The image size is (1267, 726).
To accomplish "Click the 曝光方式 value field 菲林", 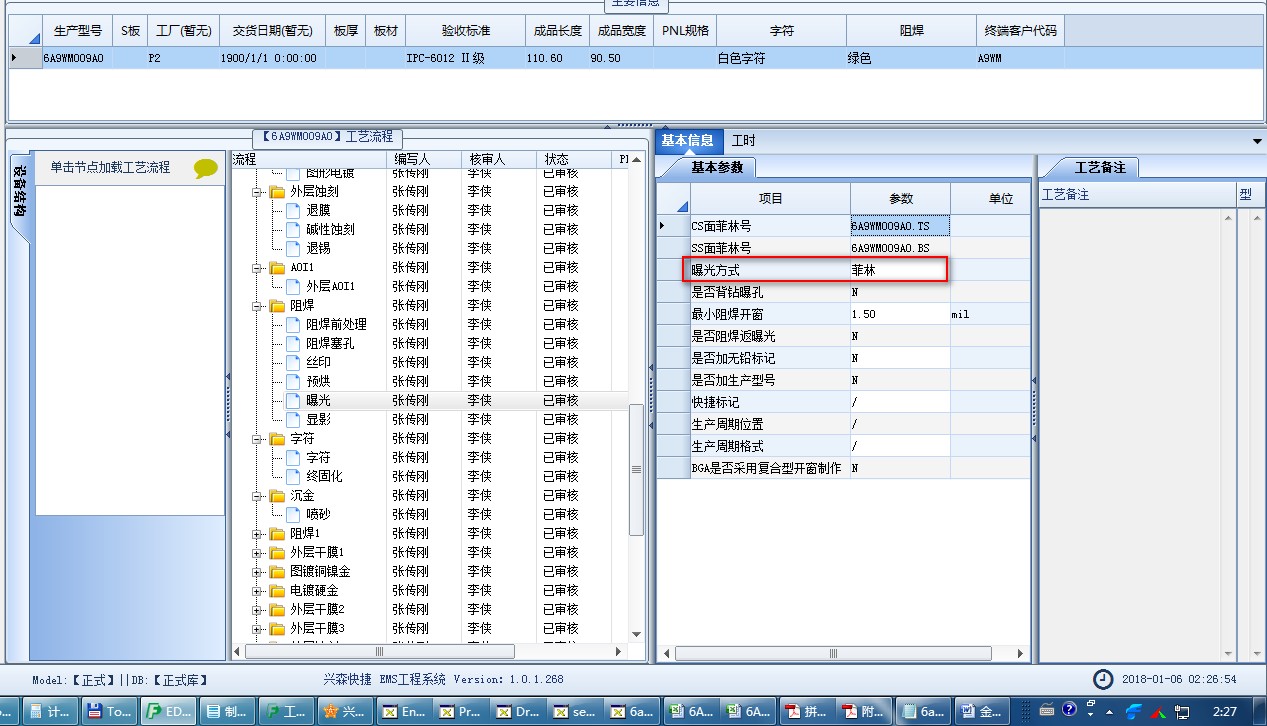I will [x=900, y=270].
